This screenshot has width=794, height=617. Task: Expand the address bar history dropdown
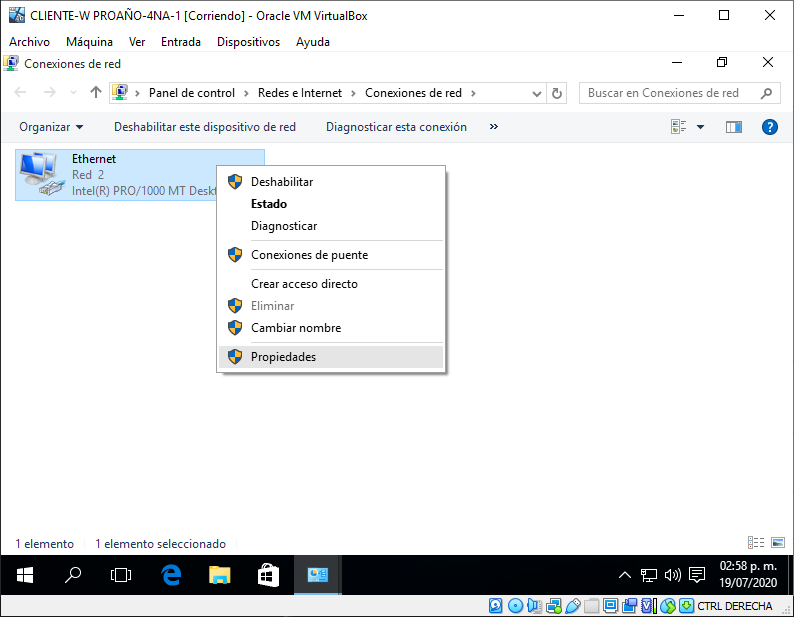pos(537,93)
